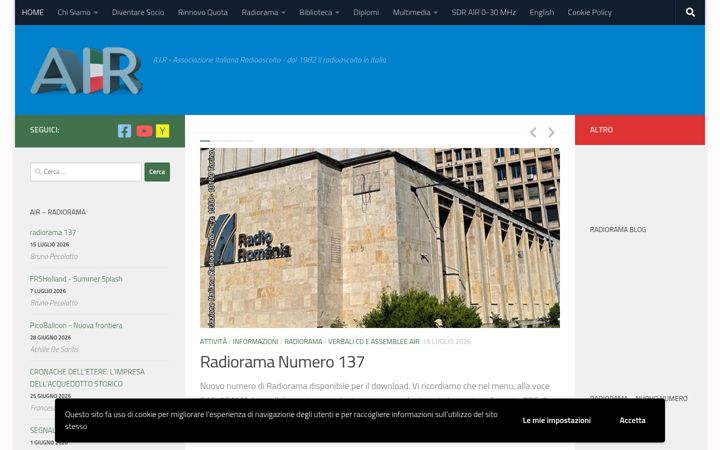Show next slide with right arrow
Screen dimensions: 720x450
(551, 132)
